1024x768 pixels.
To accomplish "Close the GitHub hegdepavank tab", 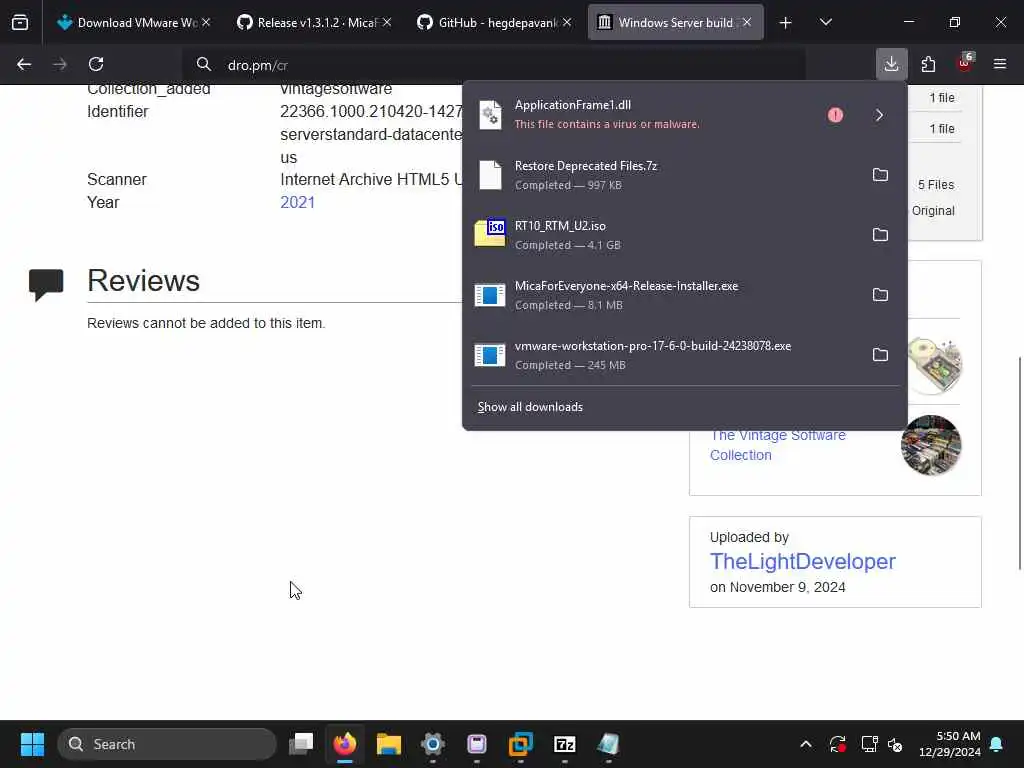I will coord(567,22).
